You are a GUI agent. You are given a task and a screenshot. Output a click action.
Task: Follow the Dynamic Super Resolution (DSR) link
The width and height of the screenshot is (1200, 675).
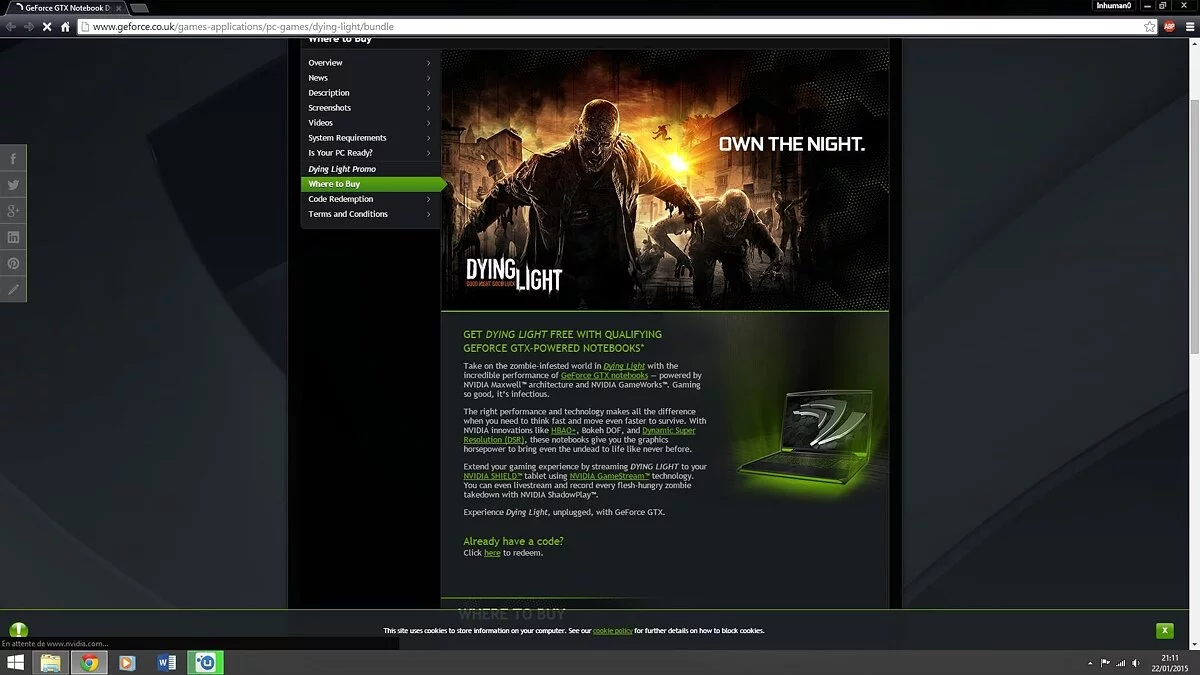[580, 435]
